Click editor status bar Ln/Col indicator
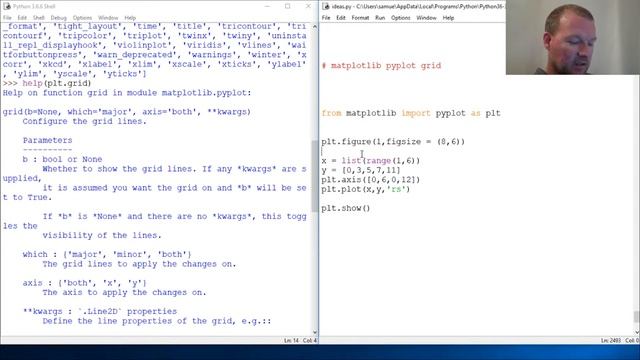This screenshot has height=360, width=640. pos(620,340)
